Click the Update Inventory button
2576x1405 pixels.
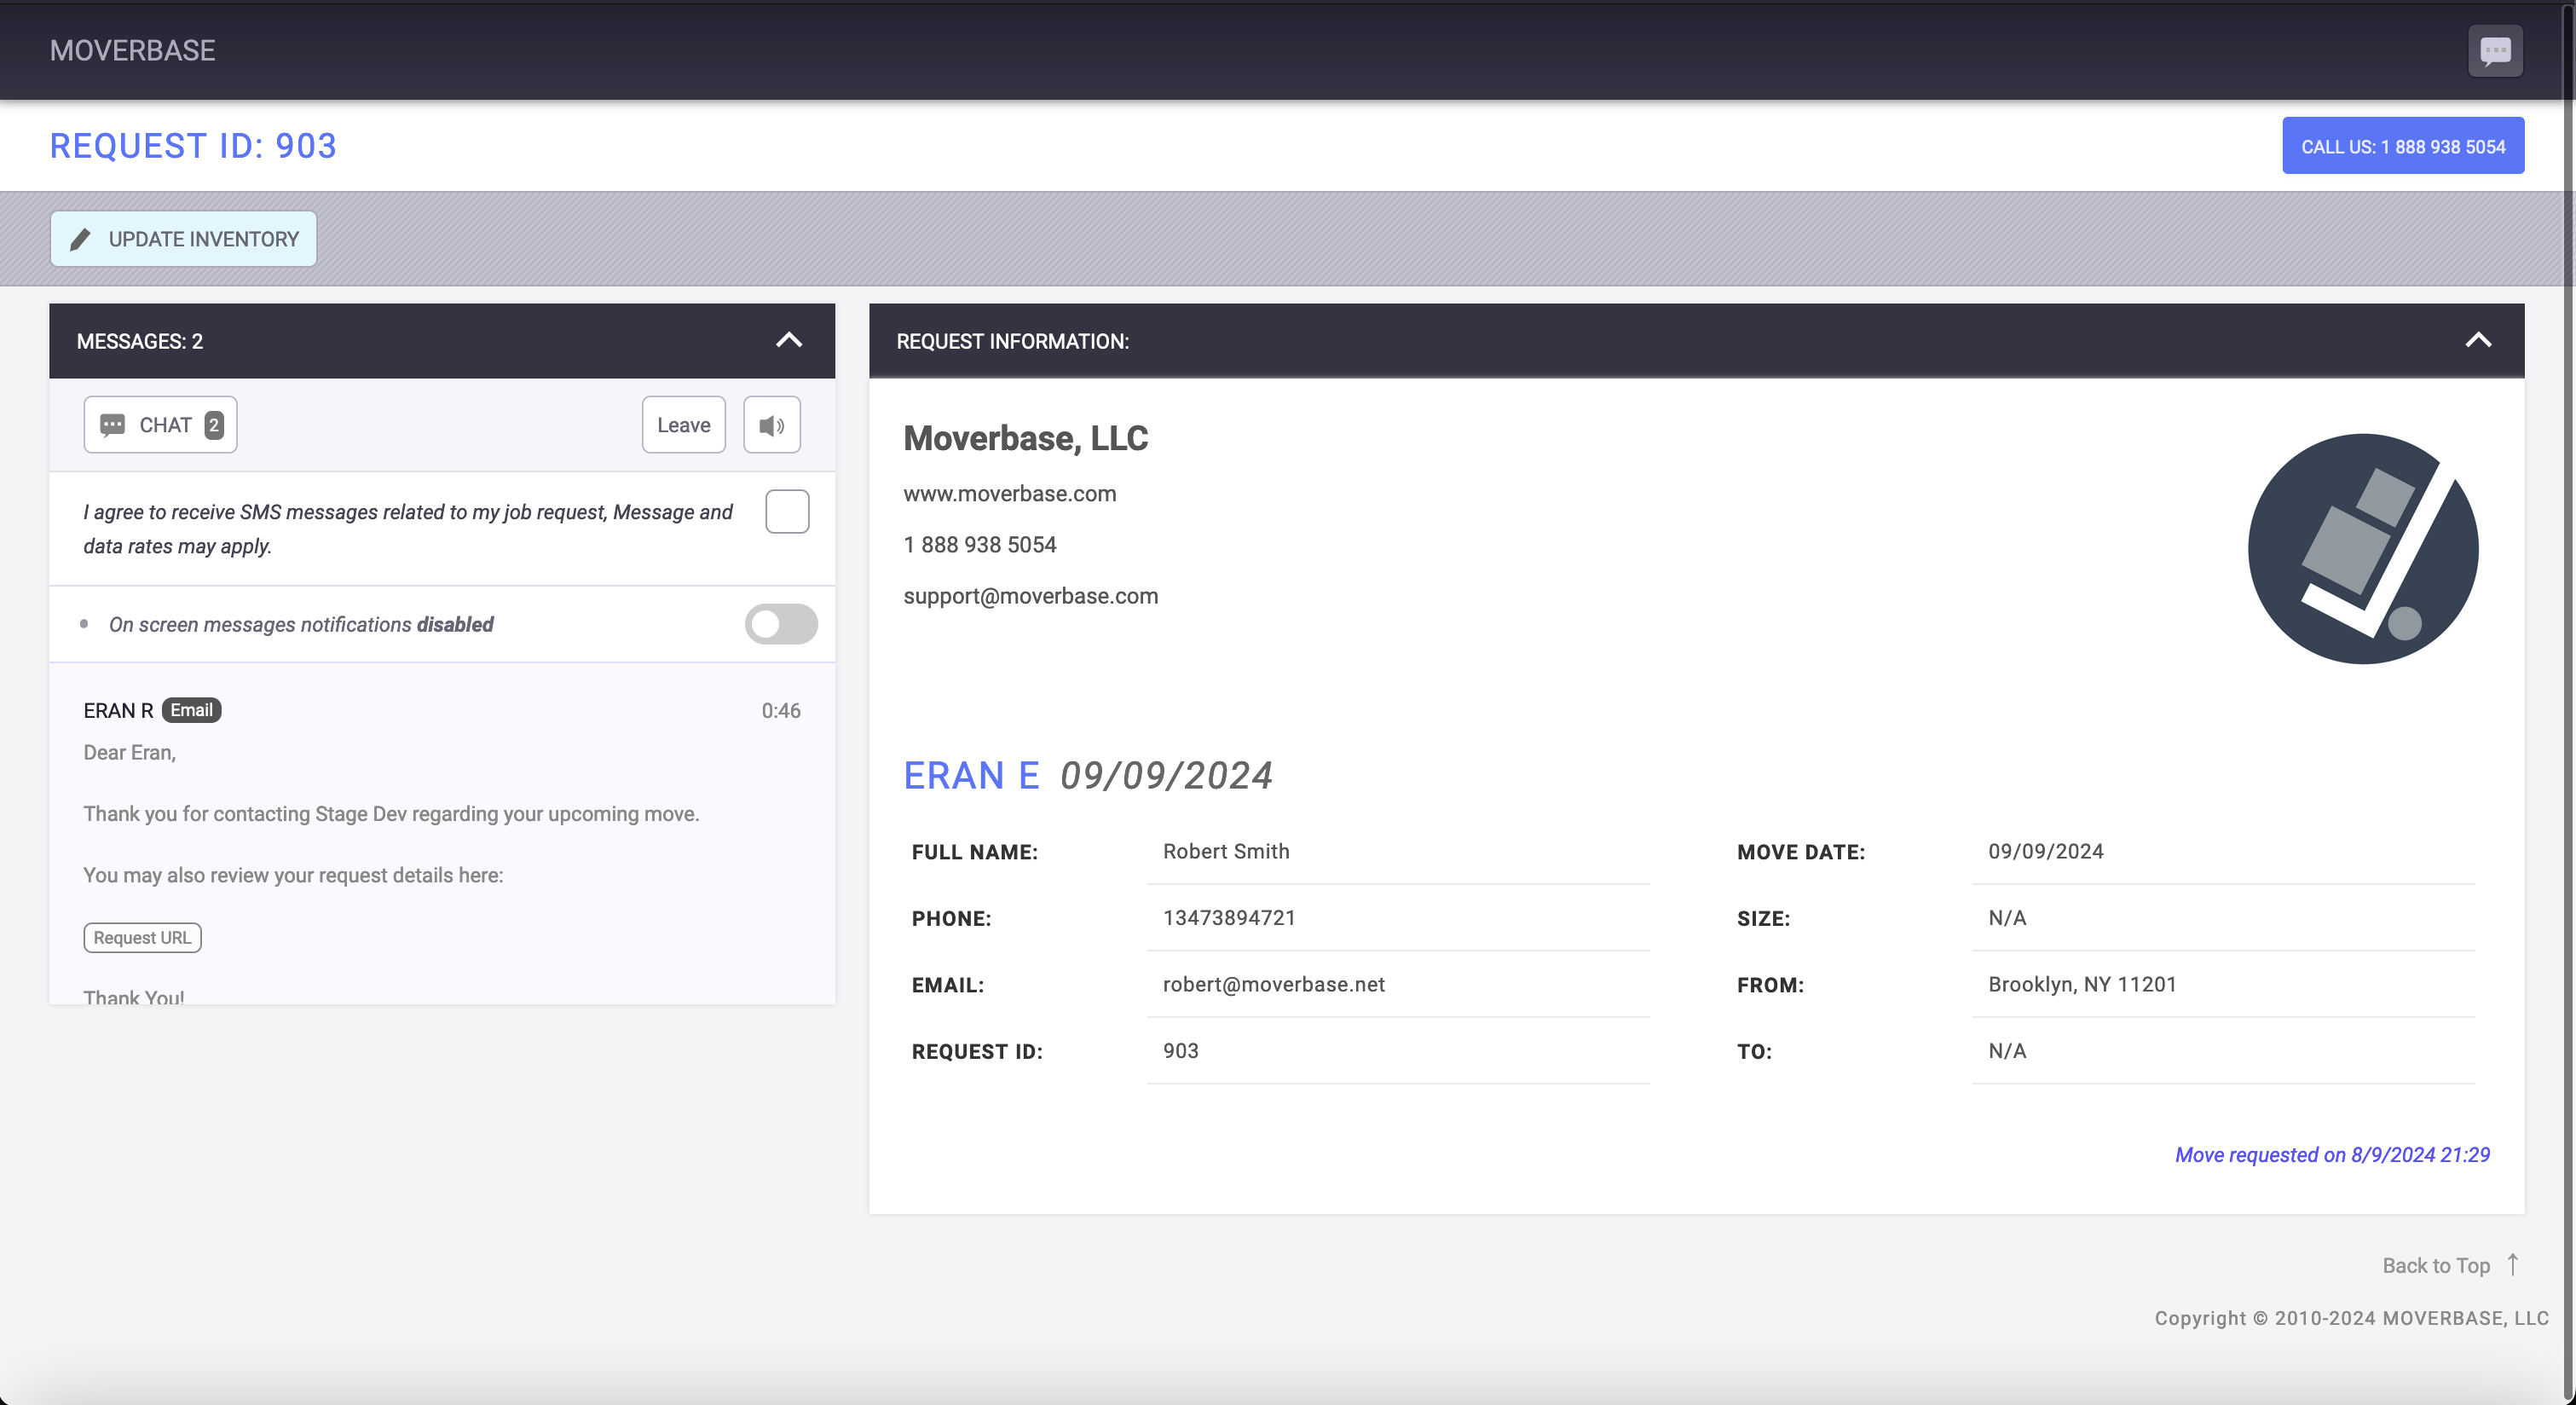(183, 239)
